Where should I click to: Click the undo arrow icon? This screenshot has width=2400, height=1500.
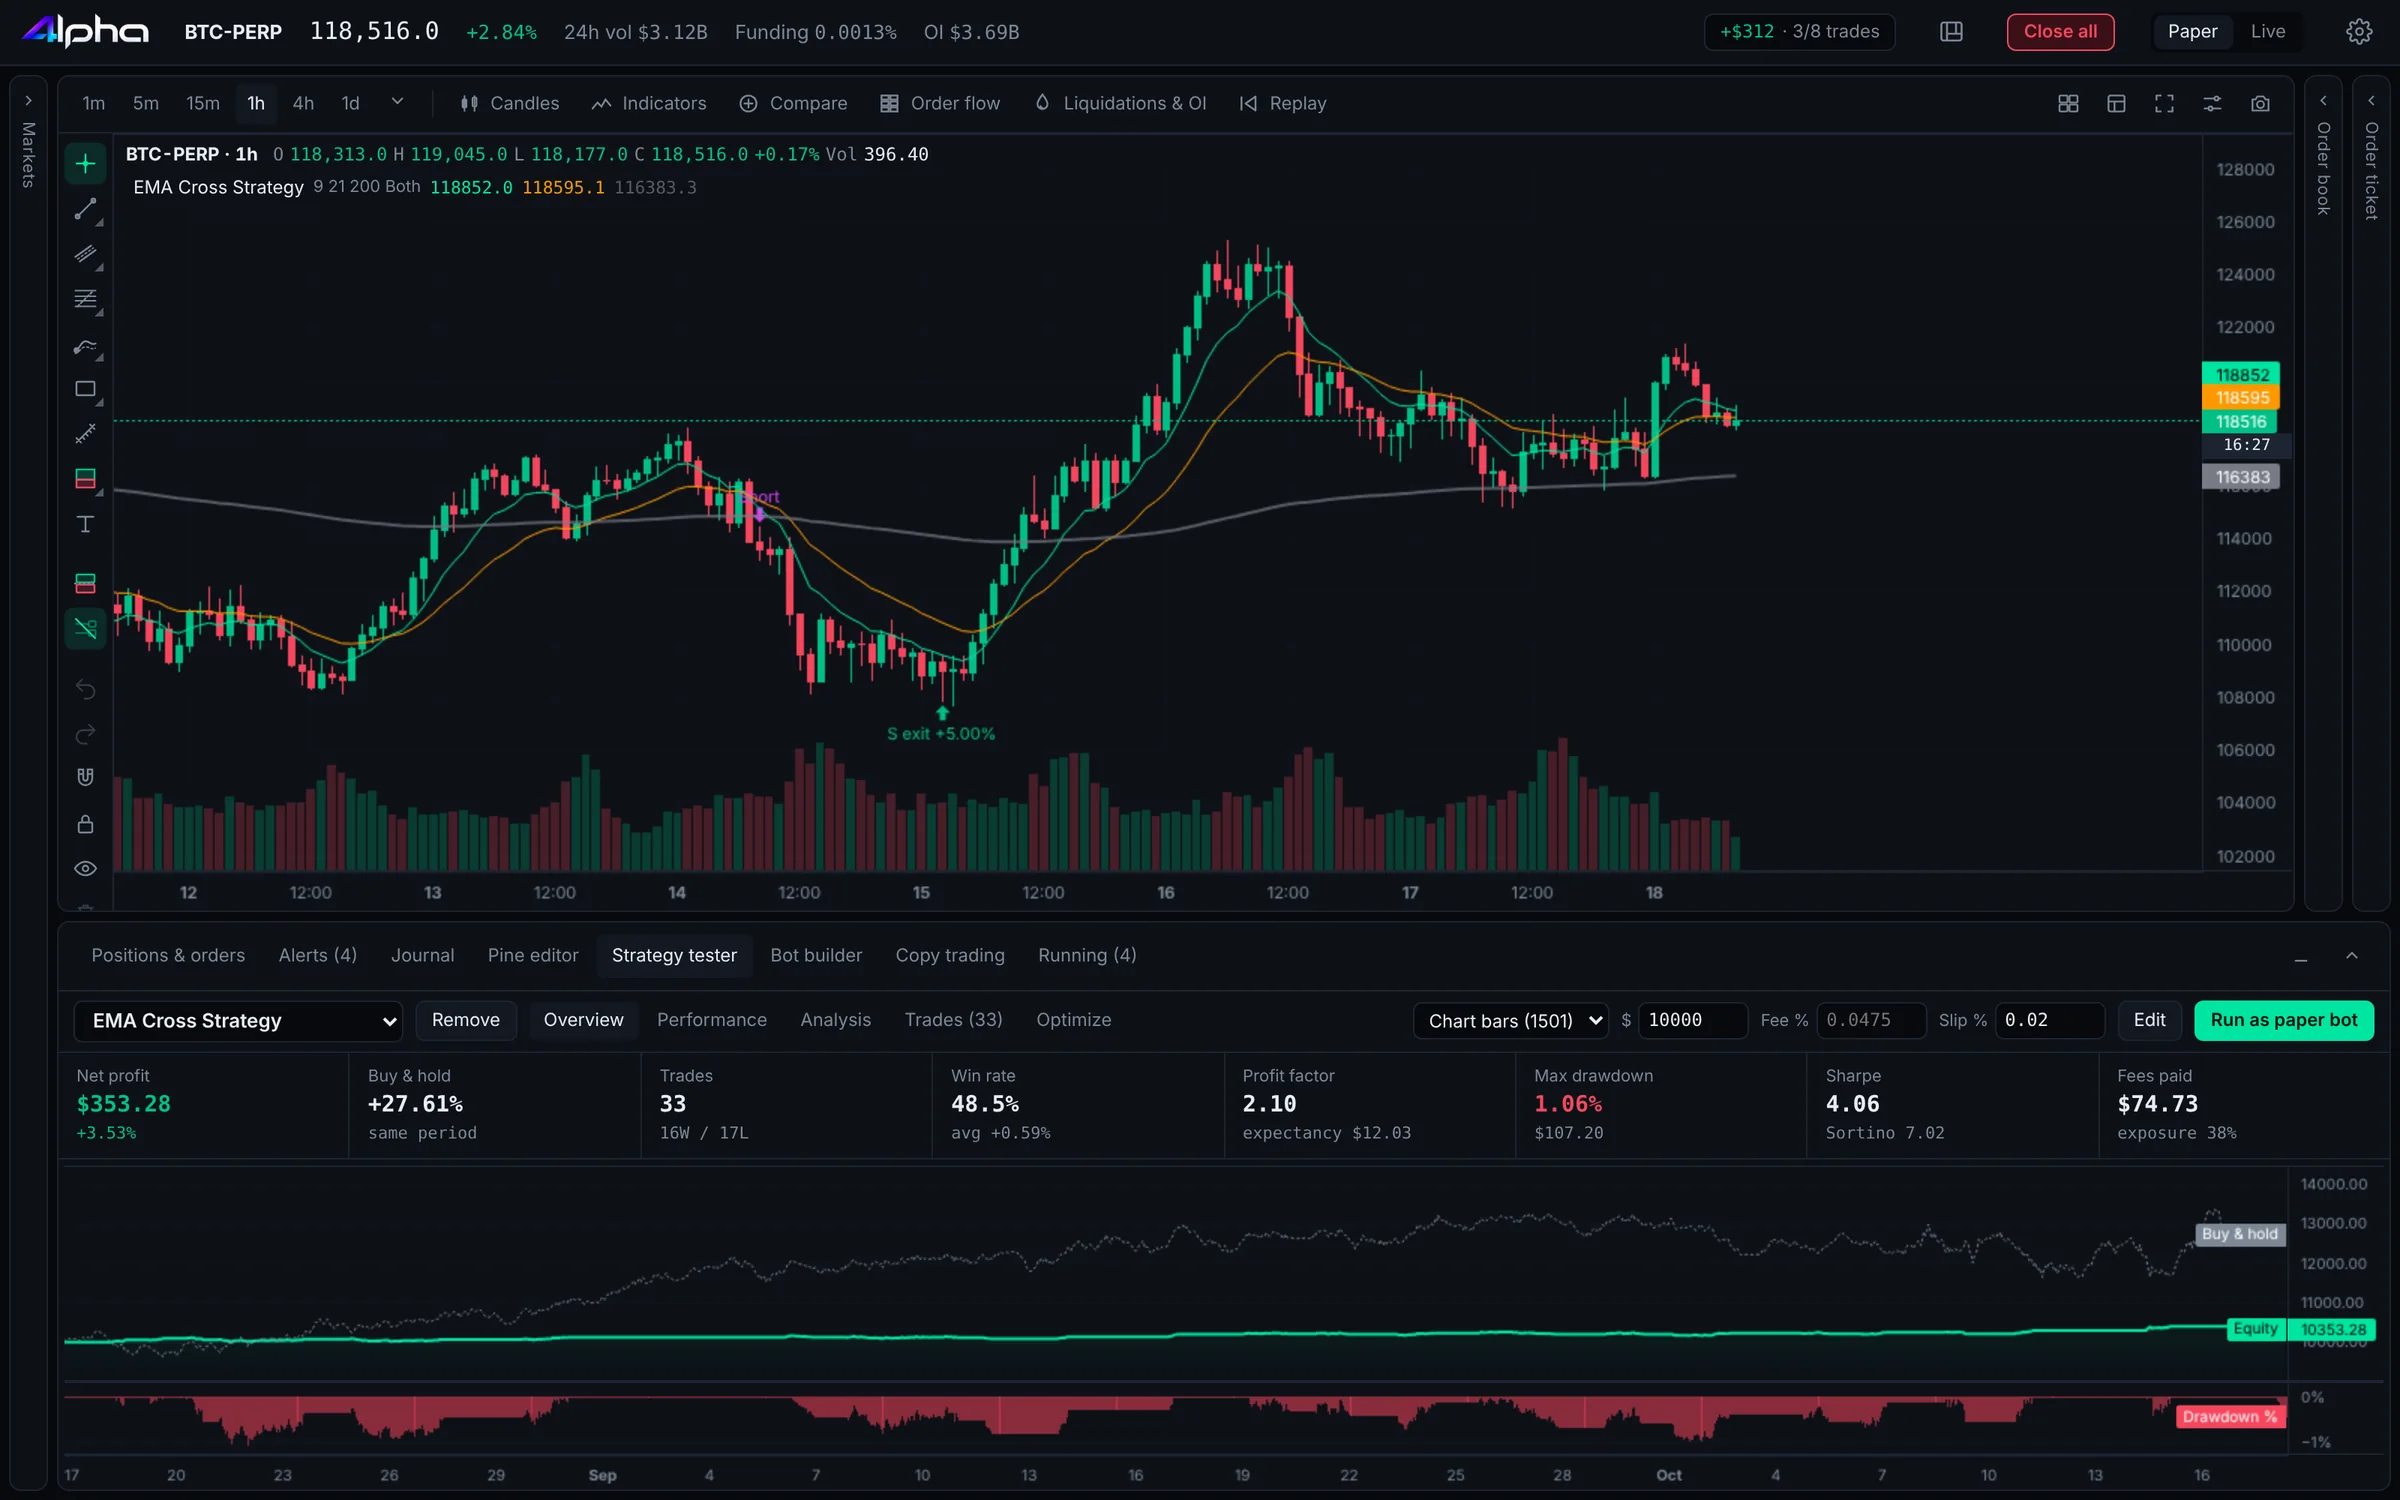85,689
